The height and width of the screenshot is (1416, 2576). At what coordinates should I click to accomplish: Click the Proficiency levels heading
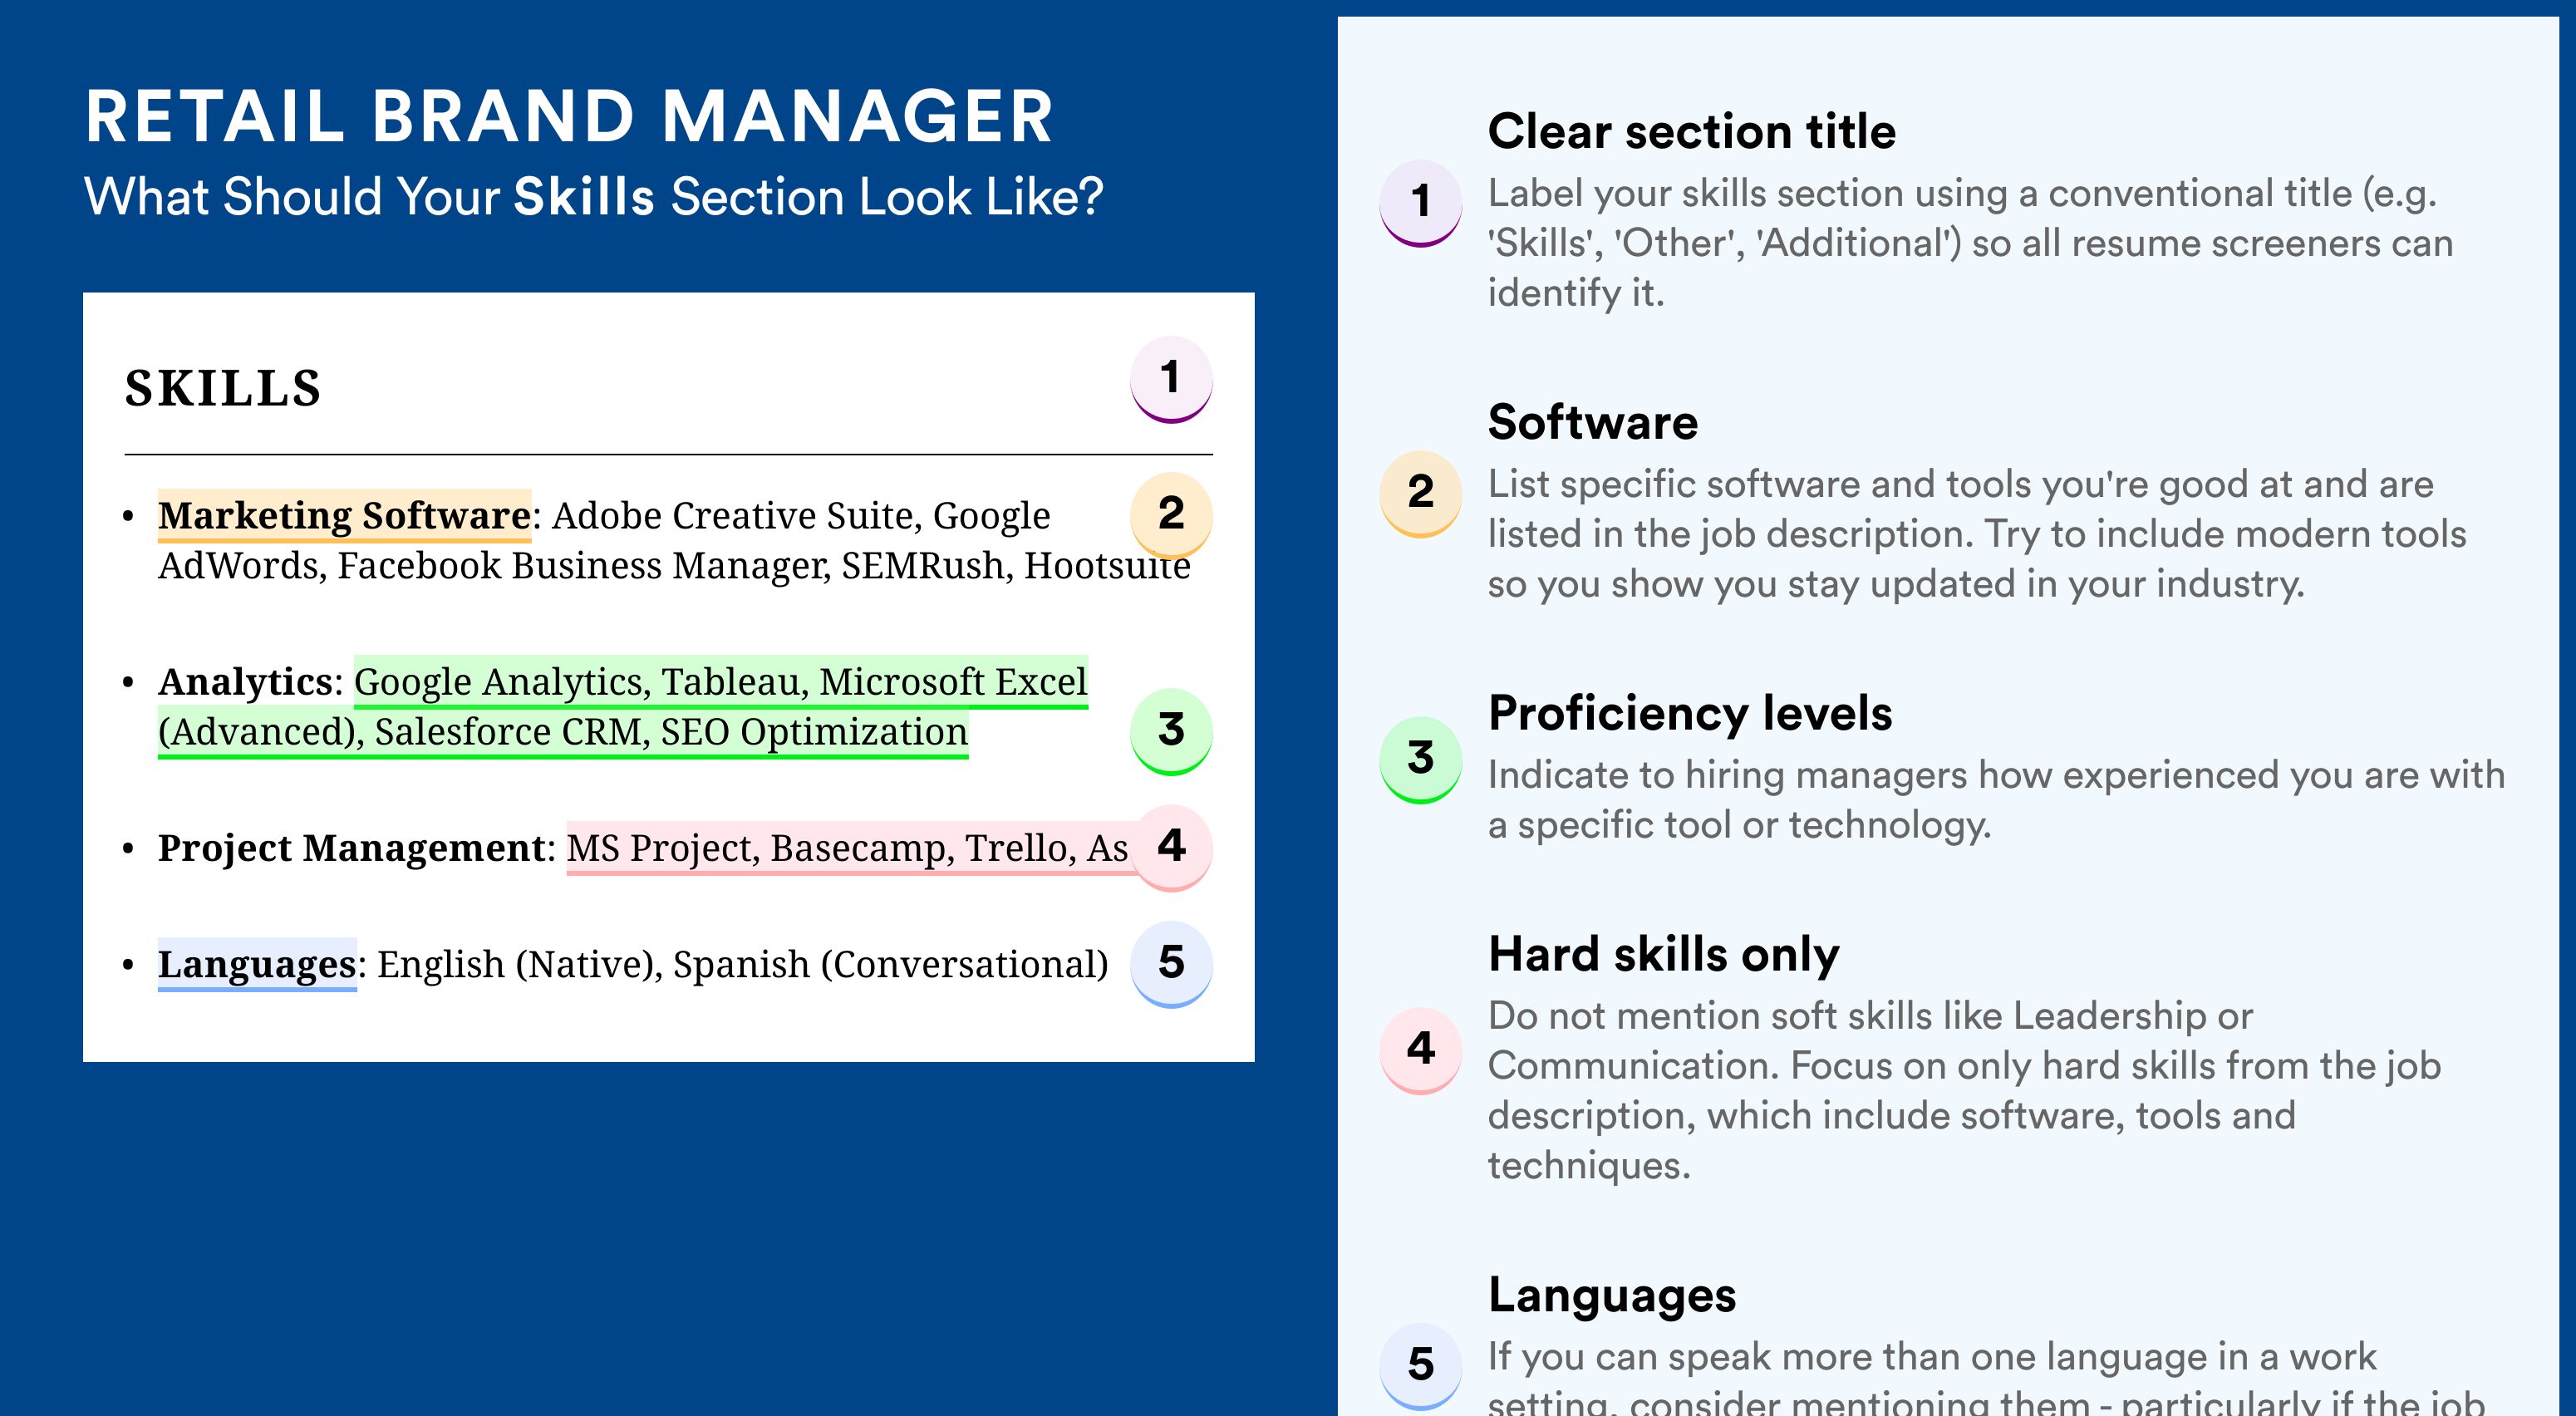tap(1690, 713)
